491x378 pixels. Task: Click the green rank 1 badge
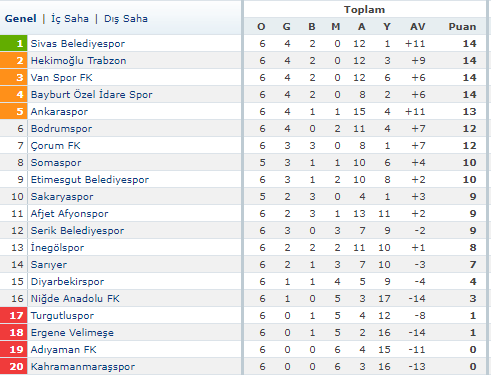(x=14, y=43)
